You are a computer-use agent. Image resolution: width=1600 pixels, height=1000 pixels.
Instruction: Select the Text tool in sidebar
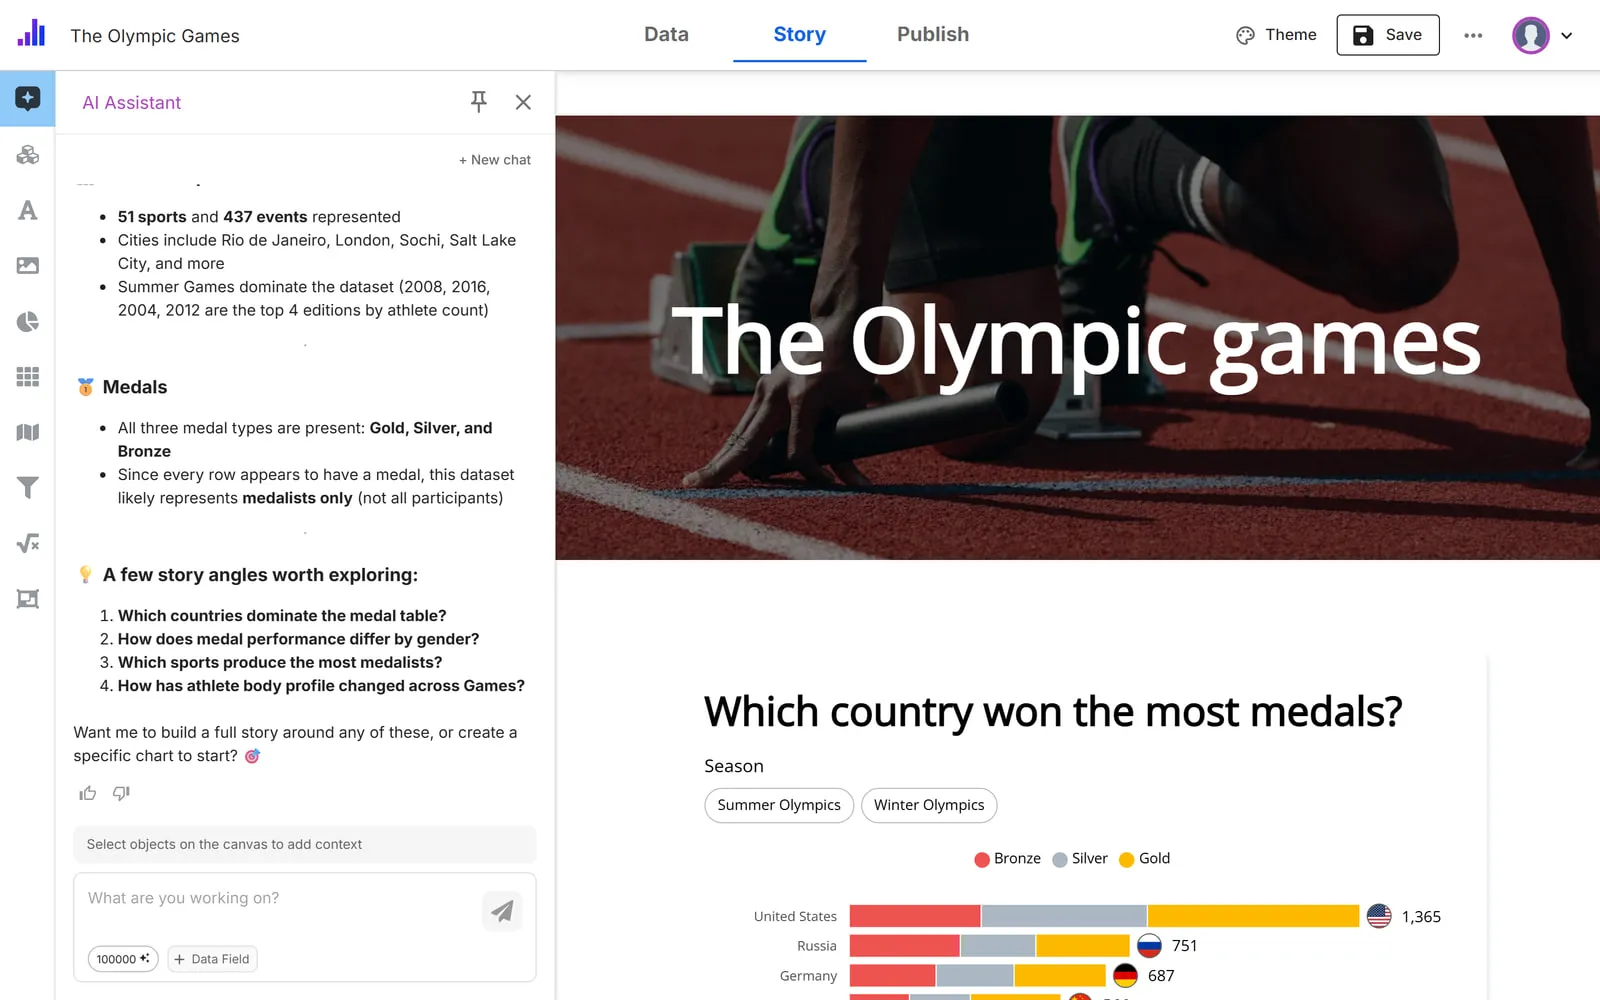pyautogui.click(x=27, y=210)
